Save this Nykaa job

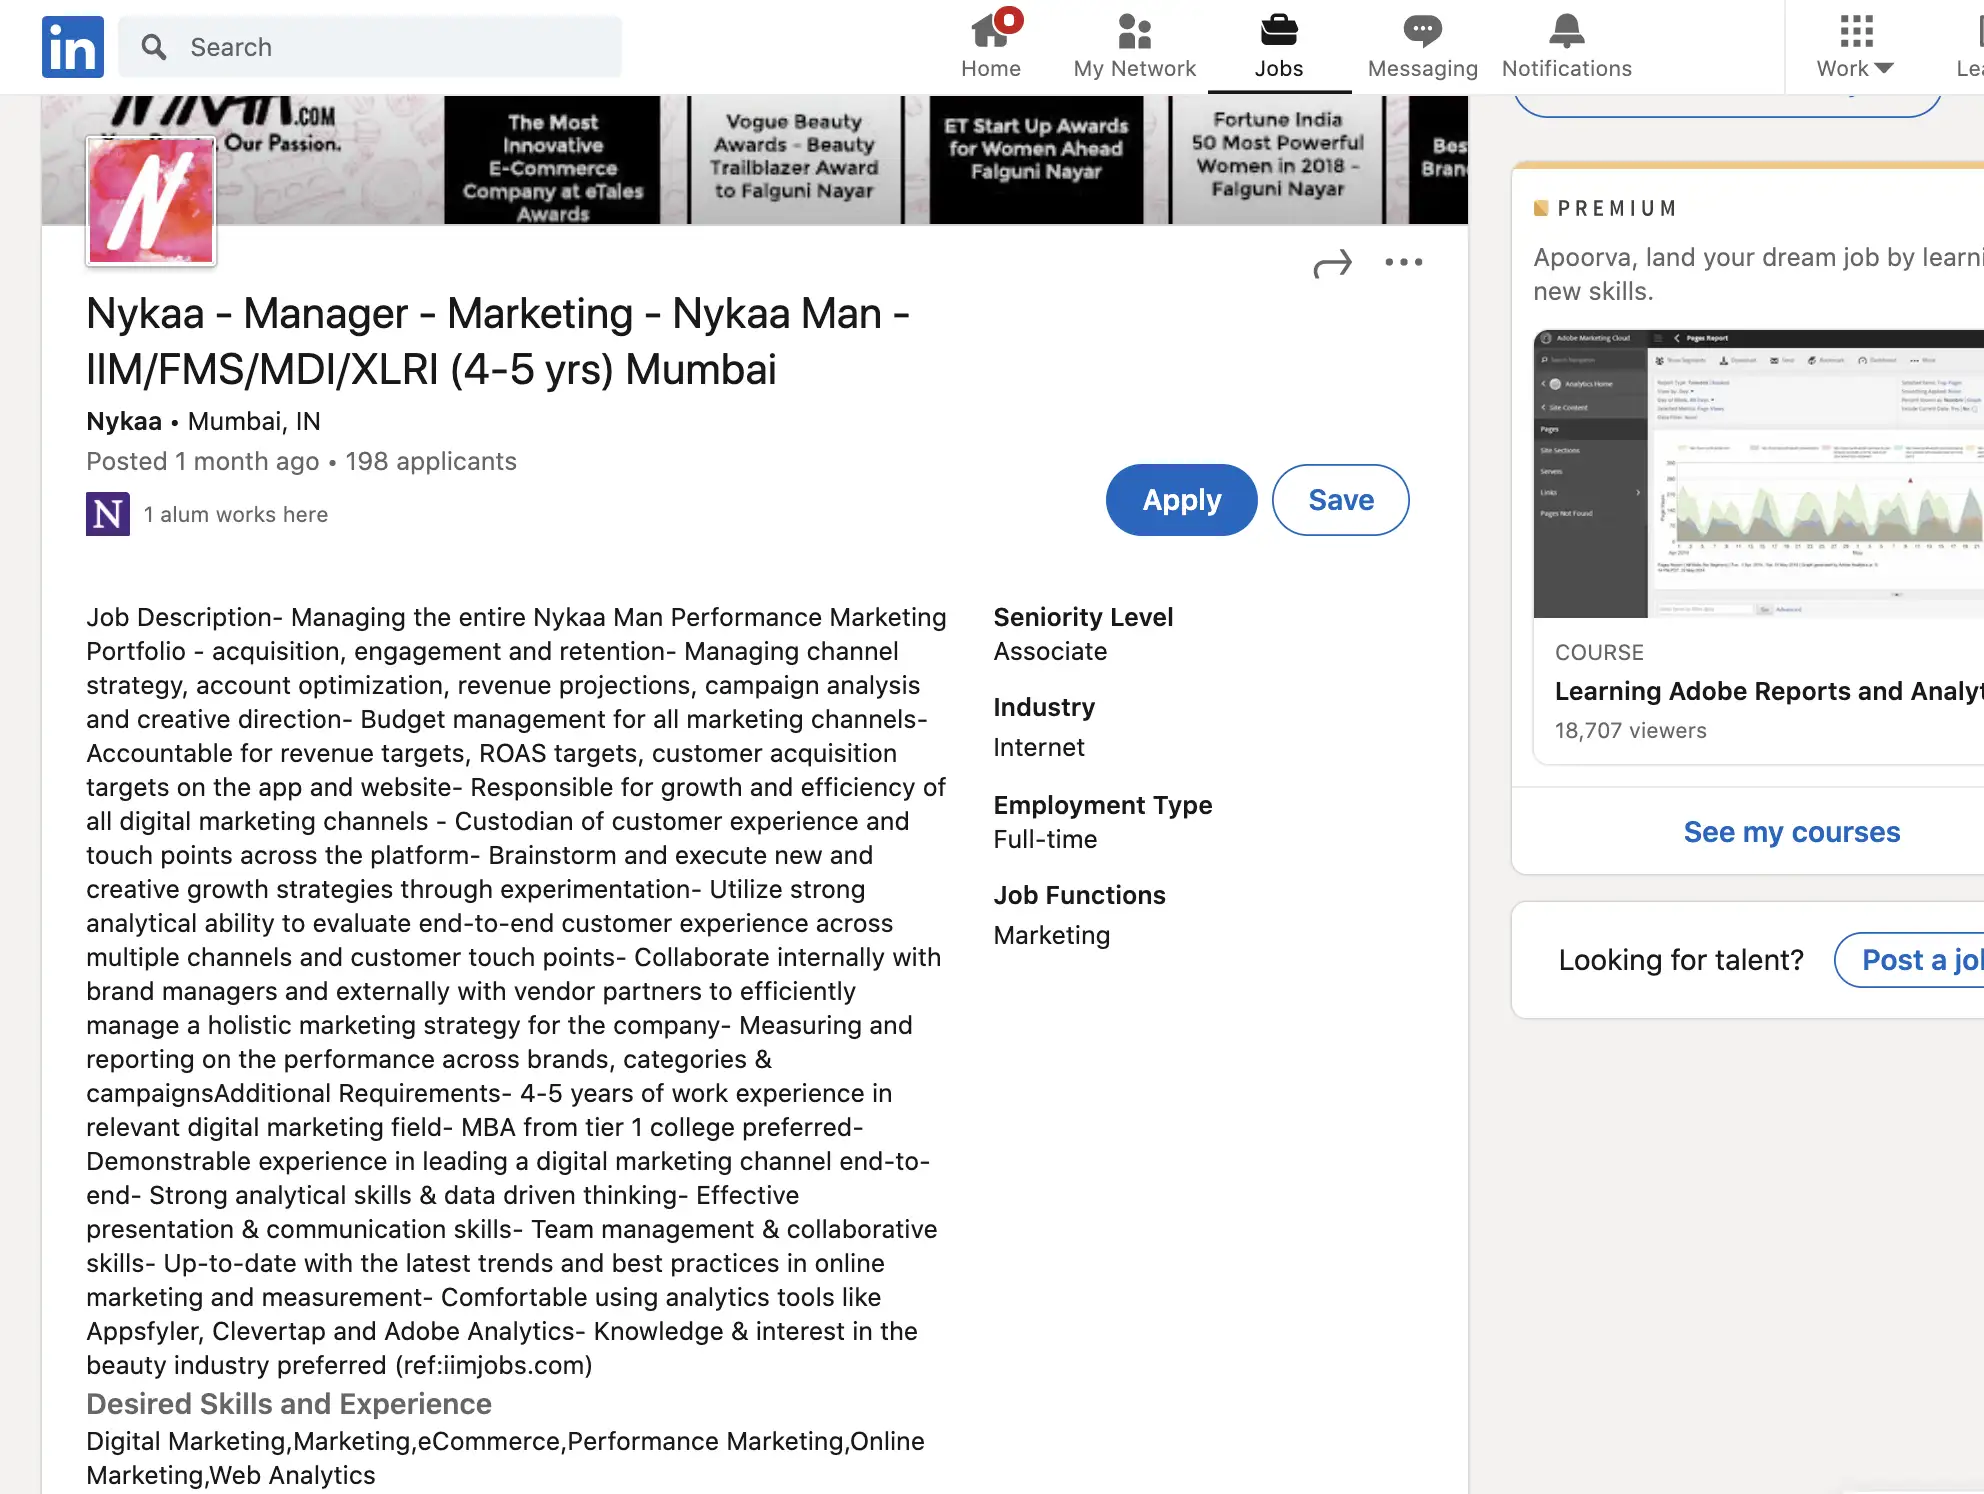pyautogui.click(x=1340, y=500)
